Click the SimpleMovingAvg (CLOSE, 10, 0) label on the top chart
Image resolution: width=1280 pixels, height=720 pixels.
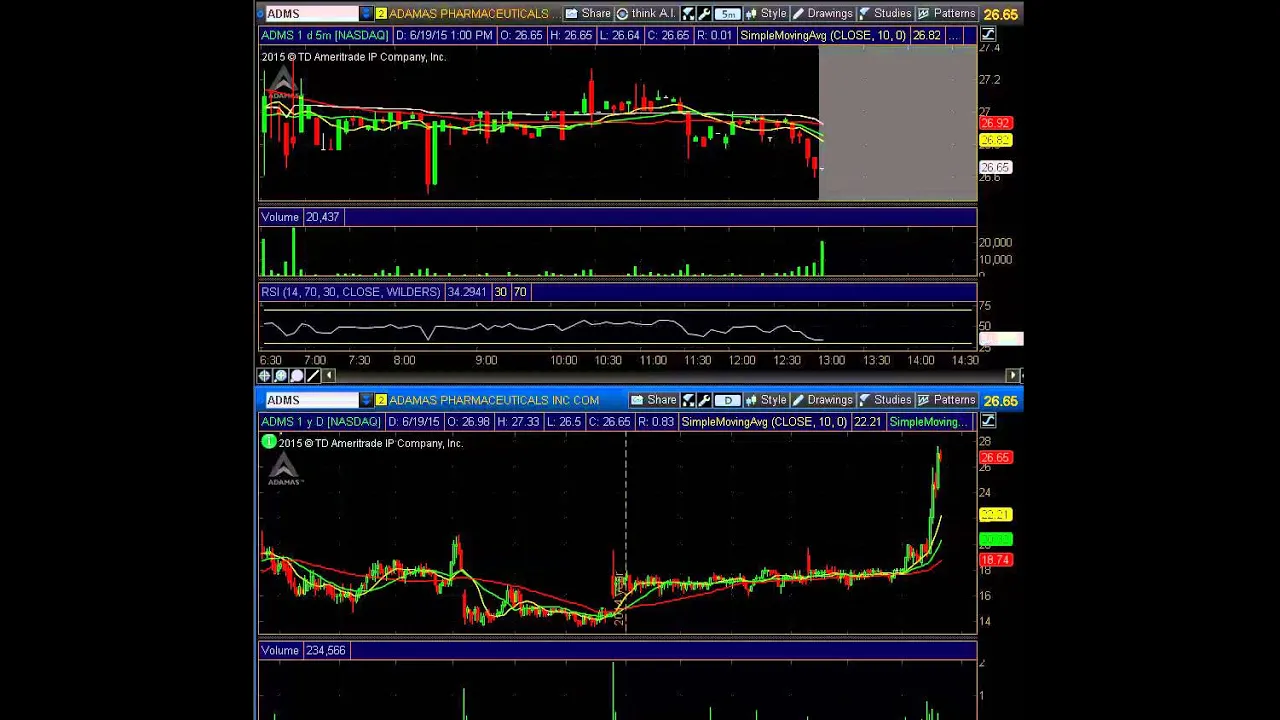(x=823, y=35)
